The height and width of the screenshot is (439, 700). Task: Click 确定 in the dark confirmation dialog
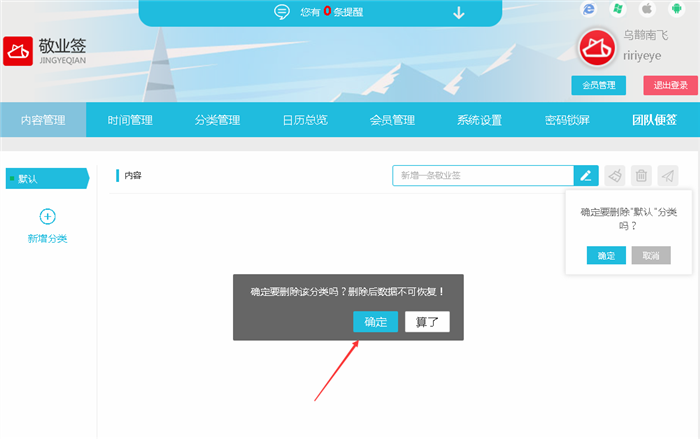(x=375, y=322)
